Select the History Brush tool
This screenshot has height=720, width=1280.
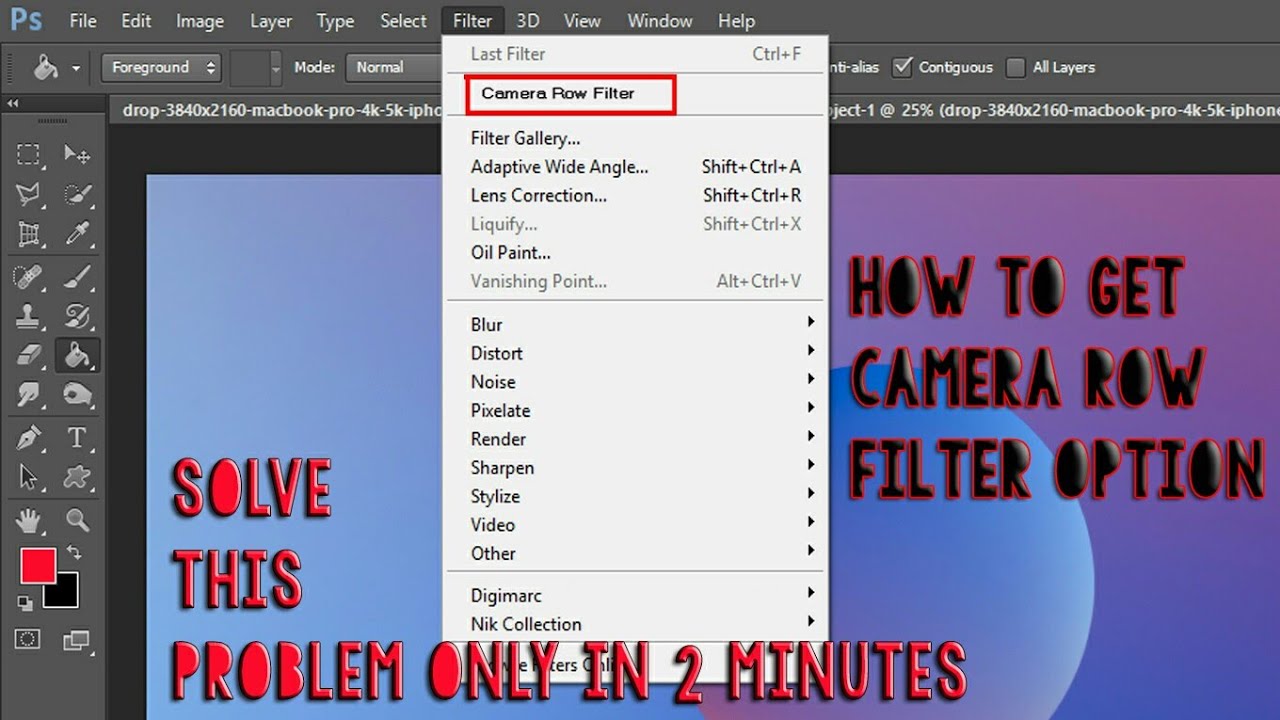pyautogui.click(x=77, y=316)
